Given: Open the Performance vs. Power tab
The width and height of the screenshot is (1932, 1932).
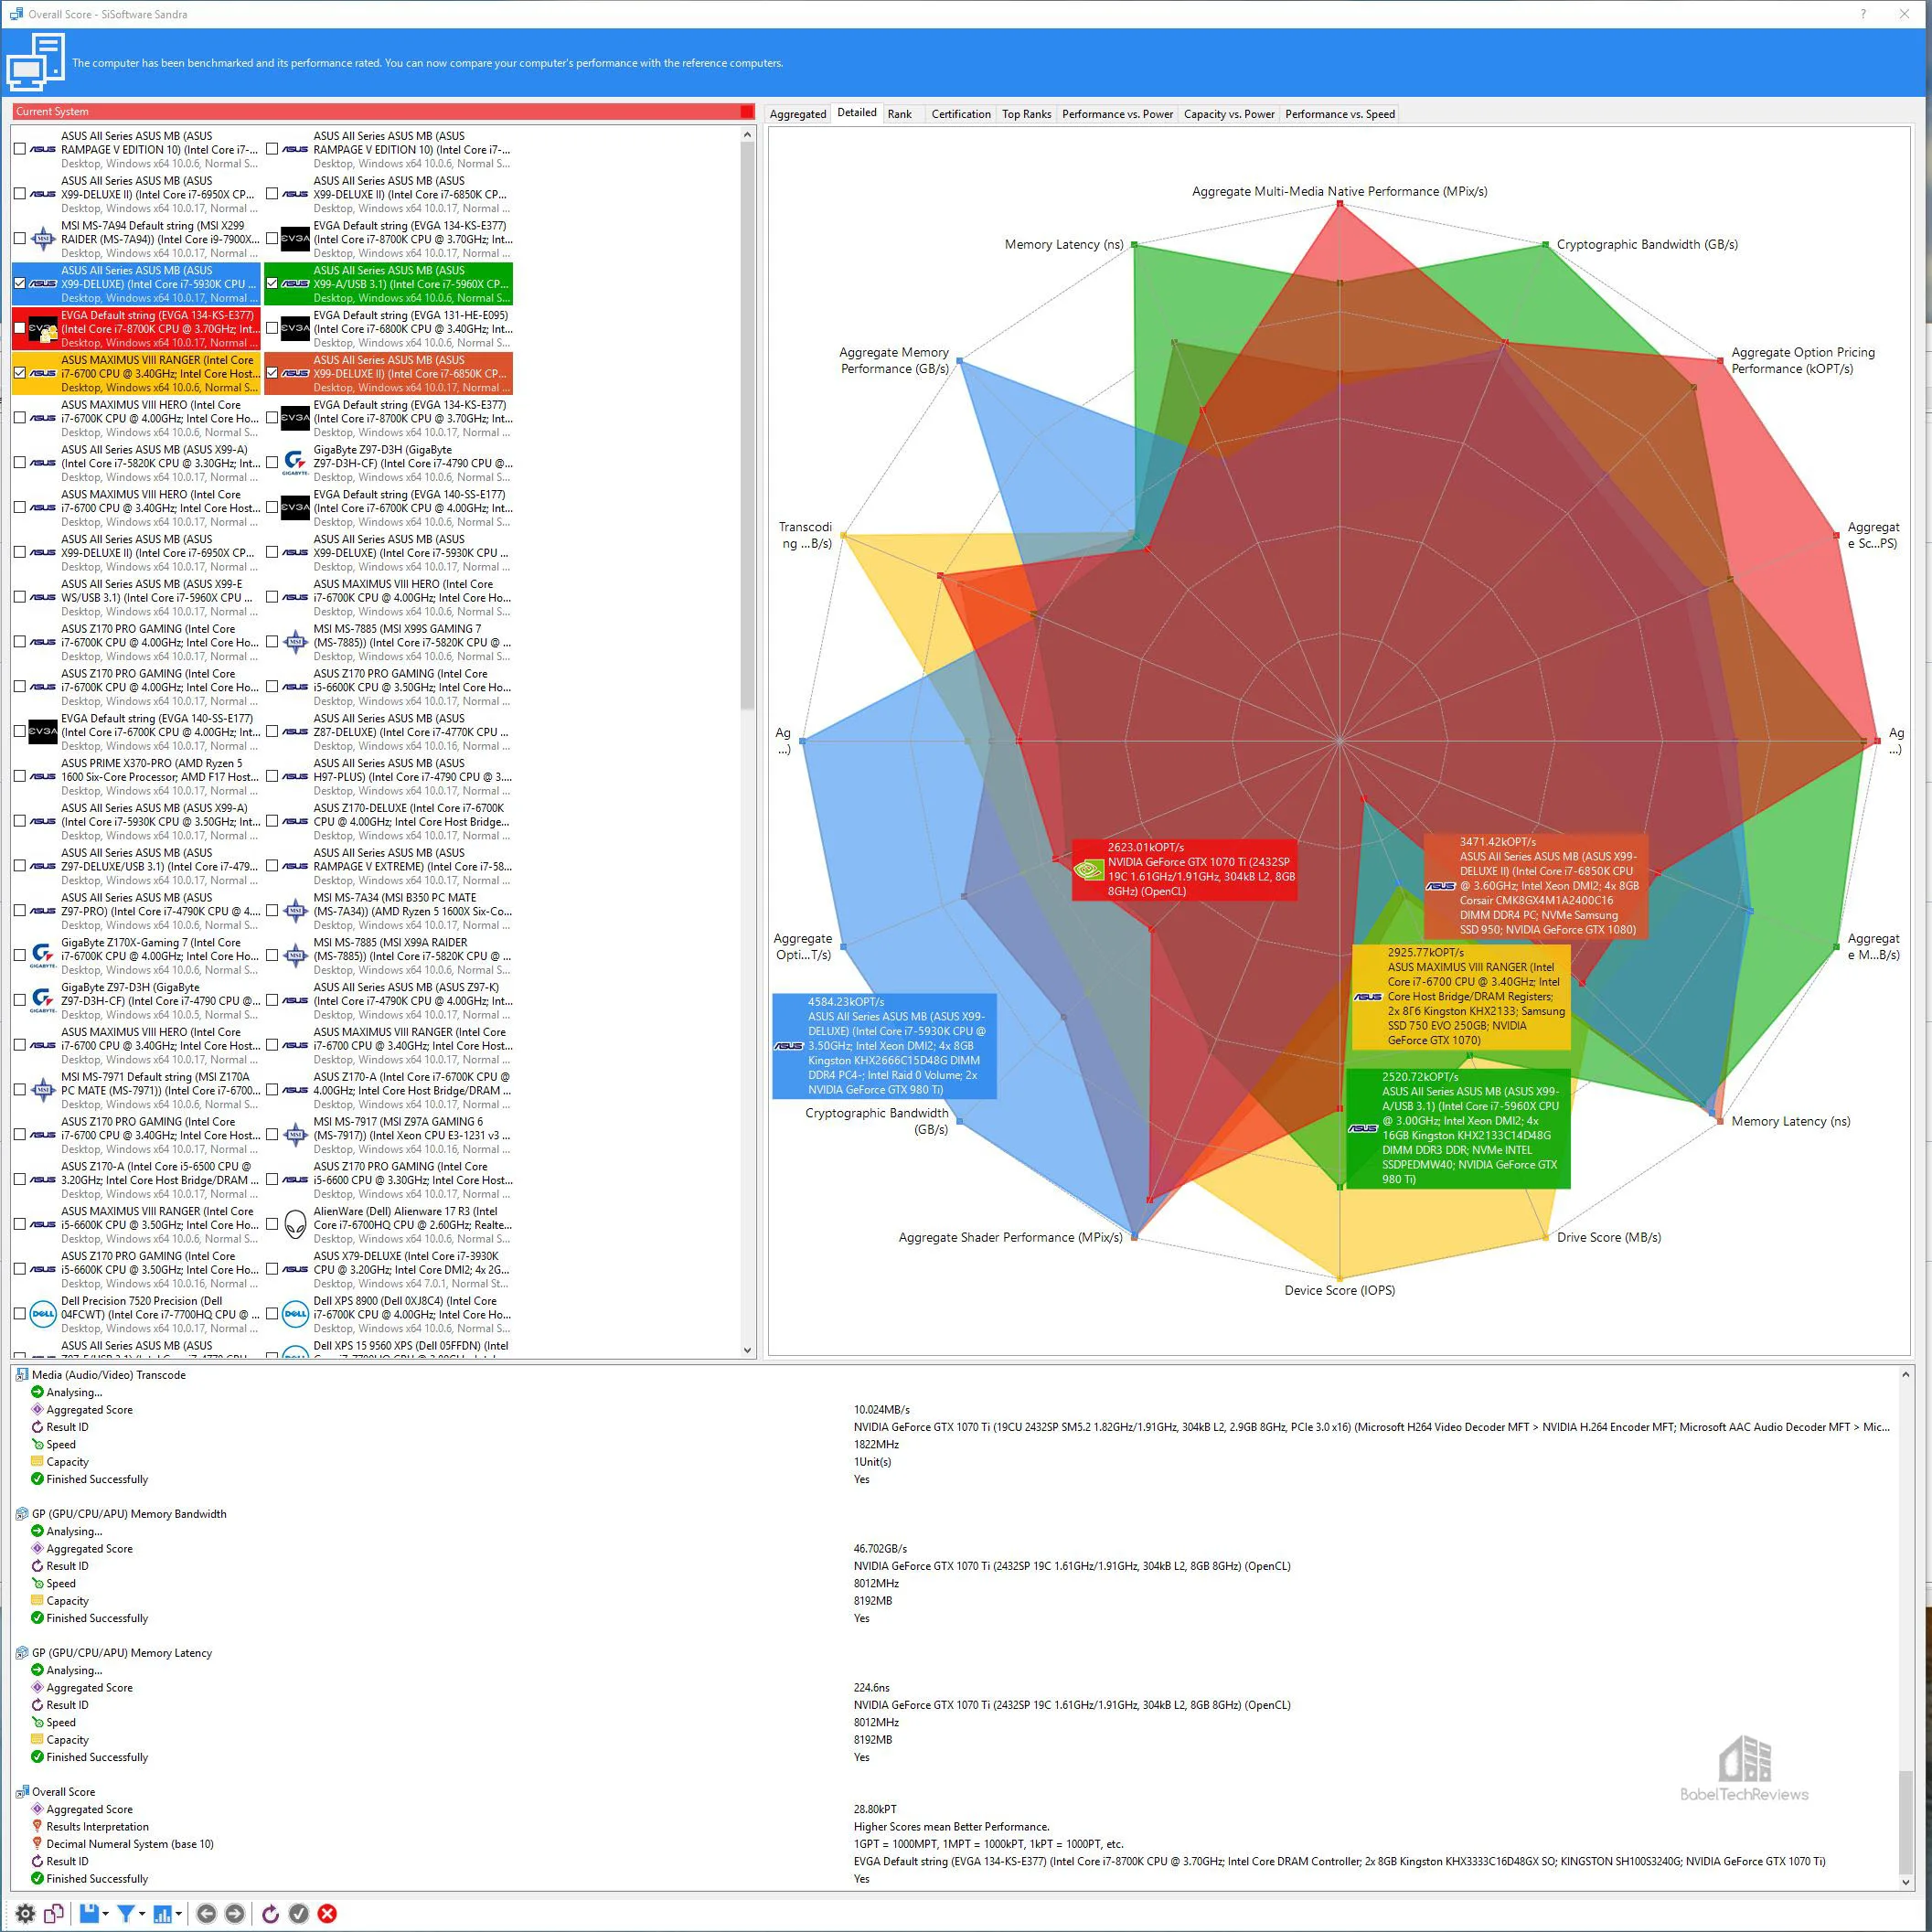Looking at the screenshot, I should coord(1118,114).
